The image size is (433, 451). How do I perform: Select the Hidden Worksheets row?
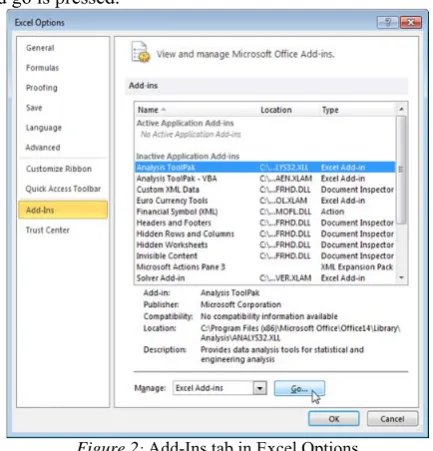pos(265,245)
